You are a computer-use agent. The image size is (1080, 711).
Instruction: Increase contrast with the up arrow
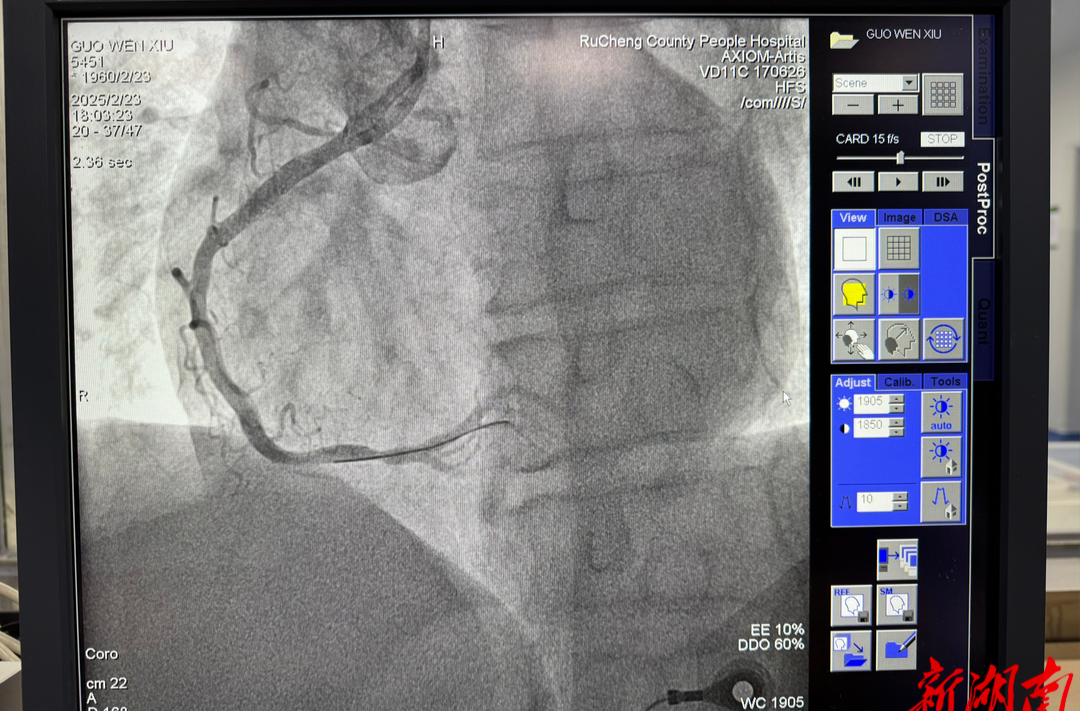click(896, 423)
